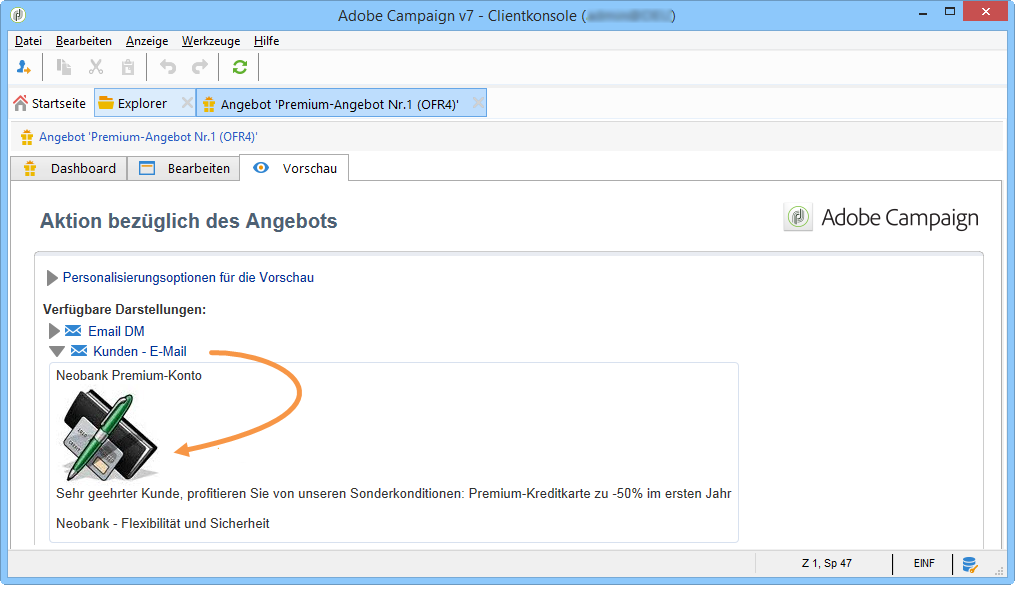Collapse the Kunden - E-Mail representation triangle

[57, 352]
